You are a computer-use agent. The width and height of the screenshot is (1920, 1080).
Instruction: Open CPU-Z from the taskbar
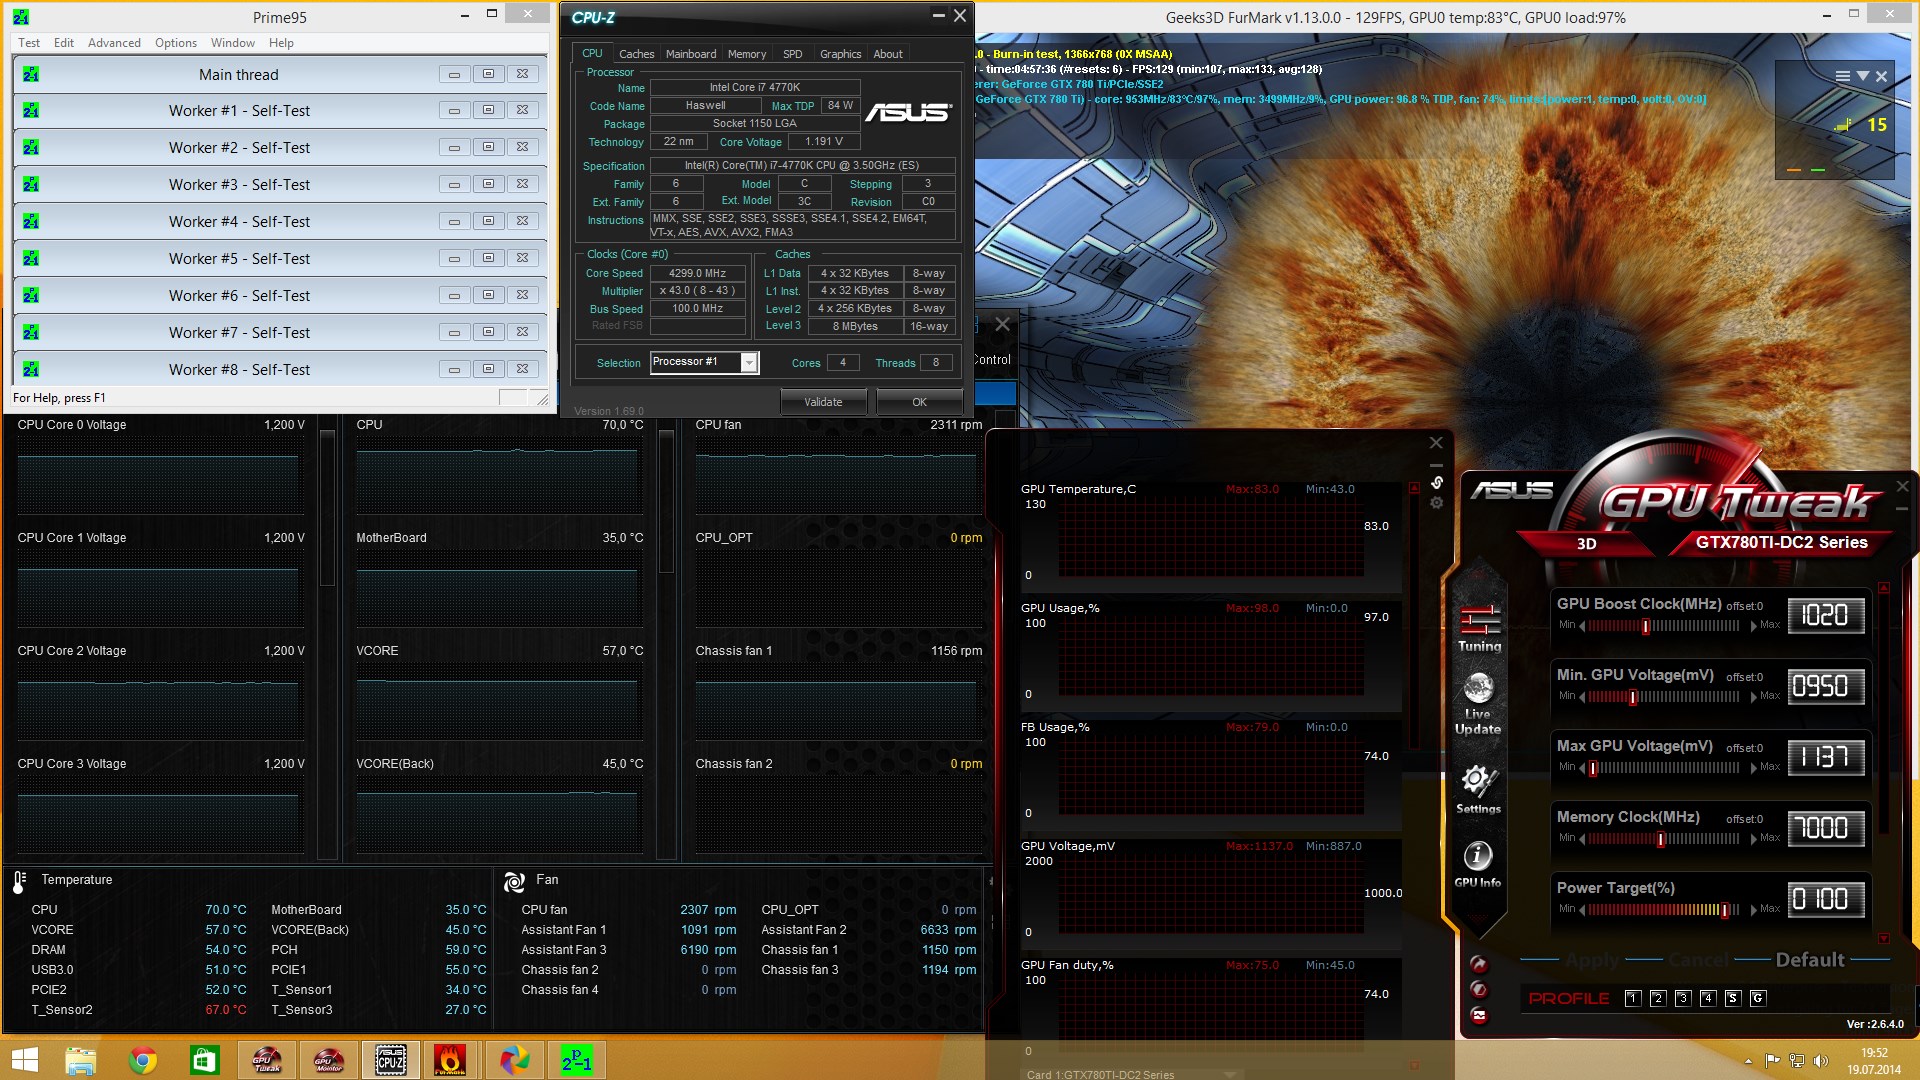tap(390, 1059)
